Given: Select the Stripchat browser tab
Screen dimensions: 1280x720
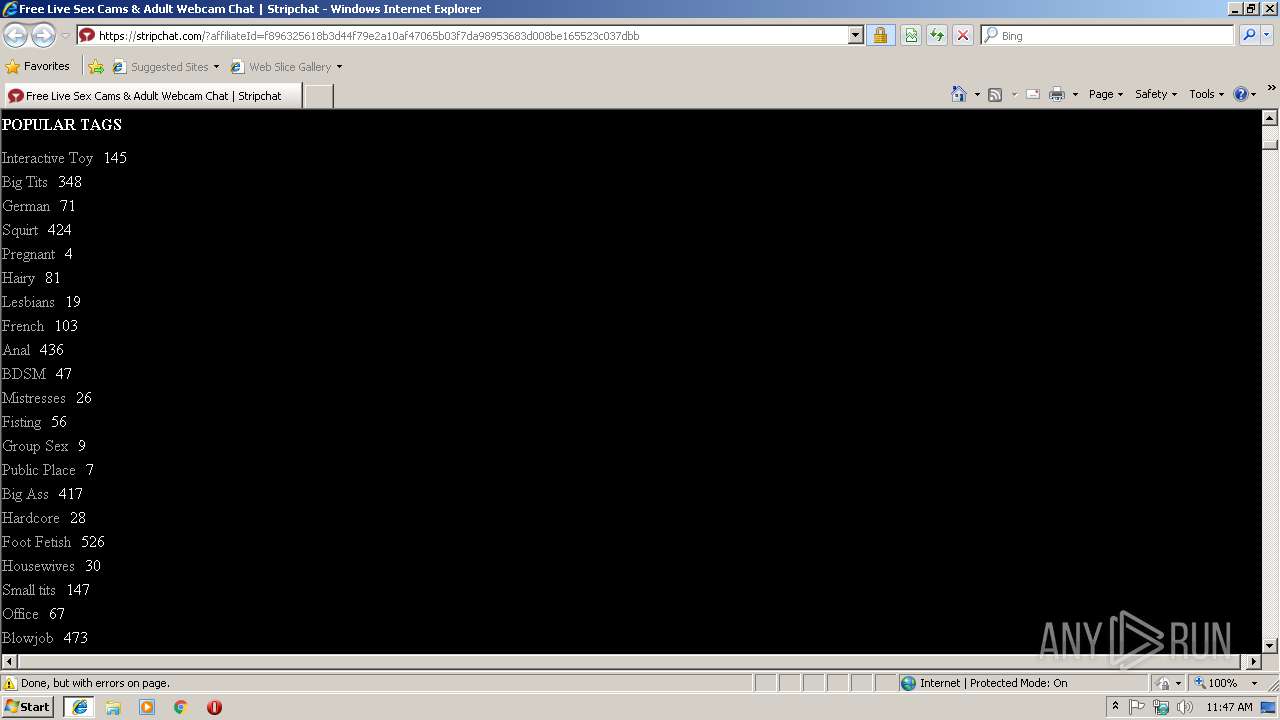Looking at the screenshot, I should 152,96.
